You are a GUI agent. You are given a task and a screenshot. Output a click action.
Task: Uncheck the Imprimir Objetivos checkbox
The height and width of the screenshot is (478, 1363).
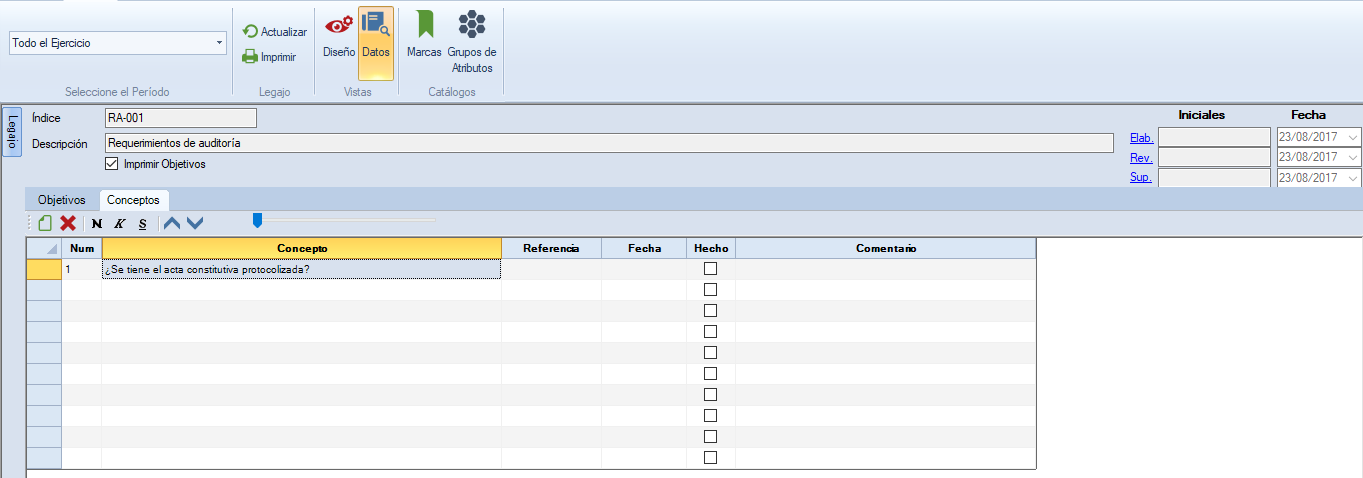click(112, 164)
